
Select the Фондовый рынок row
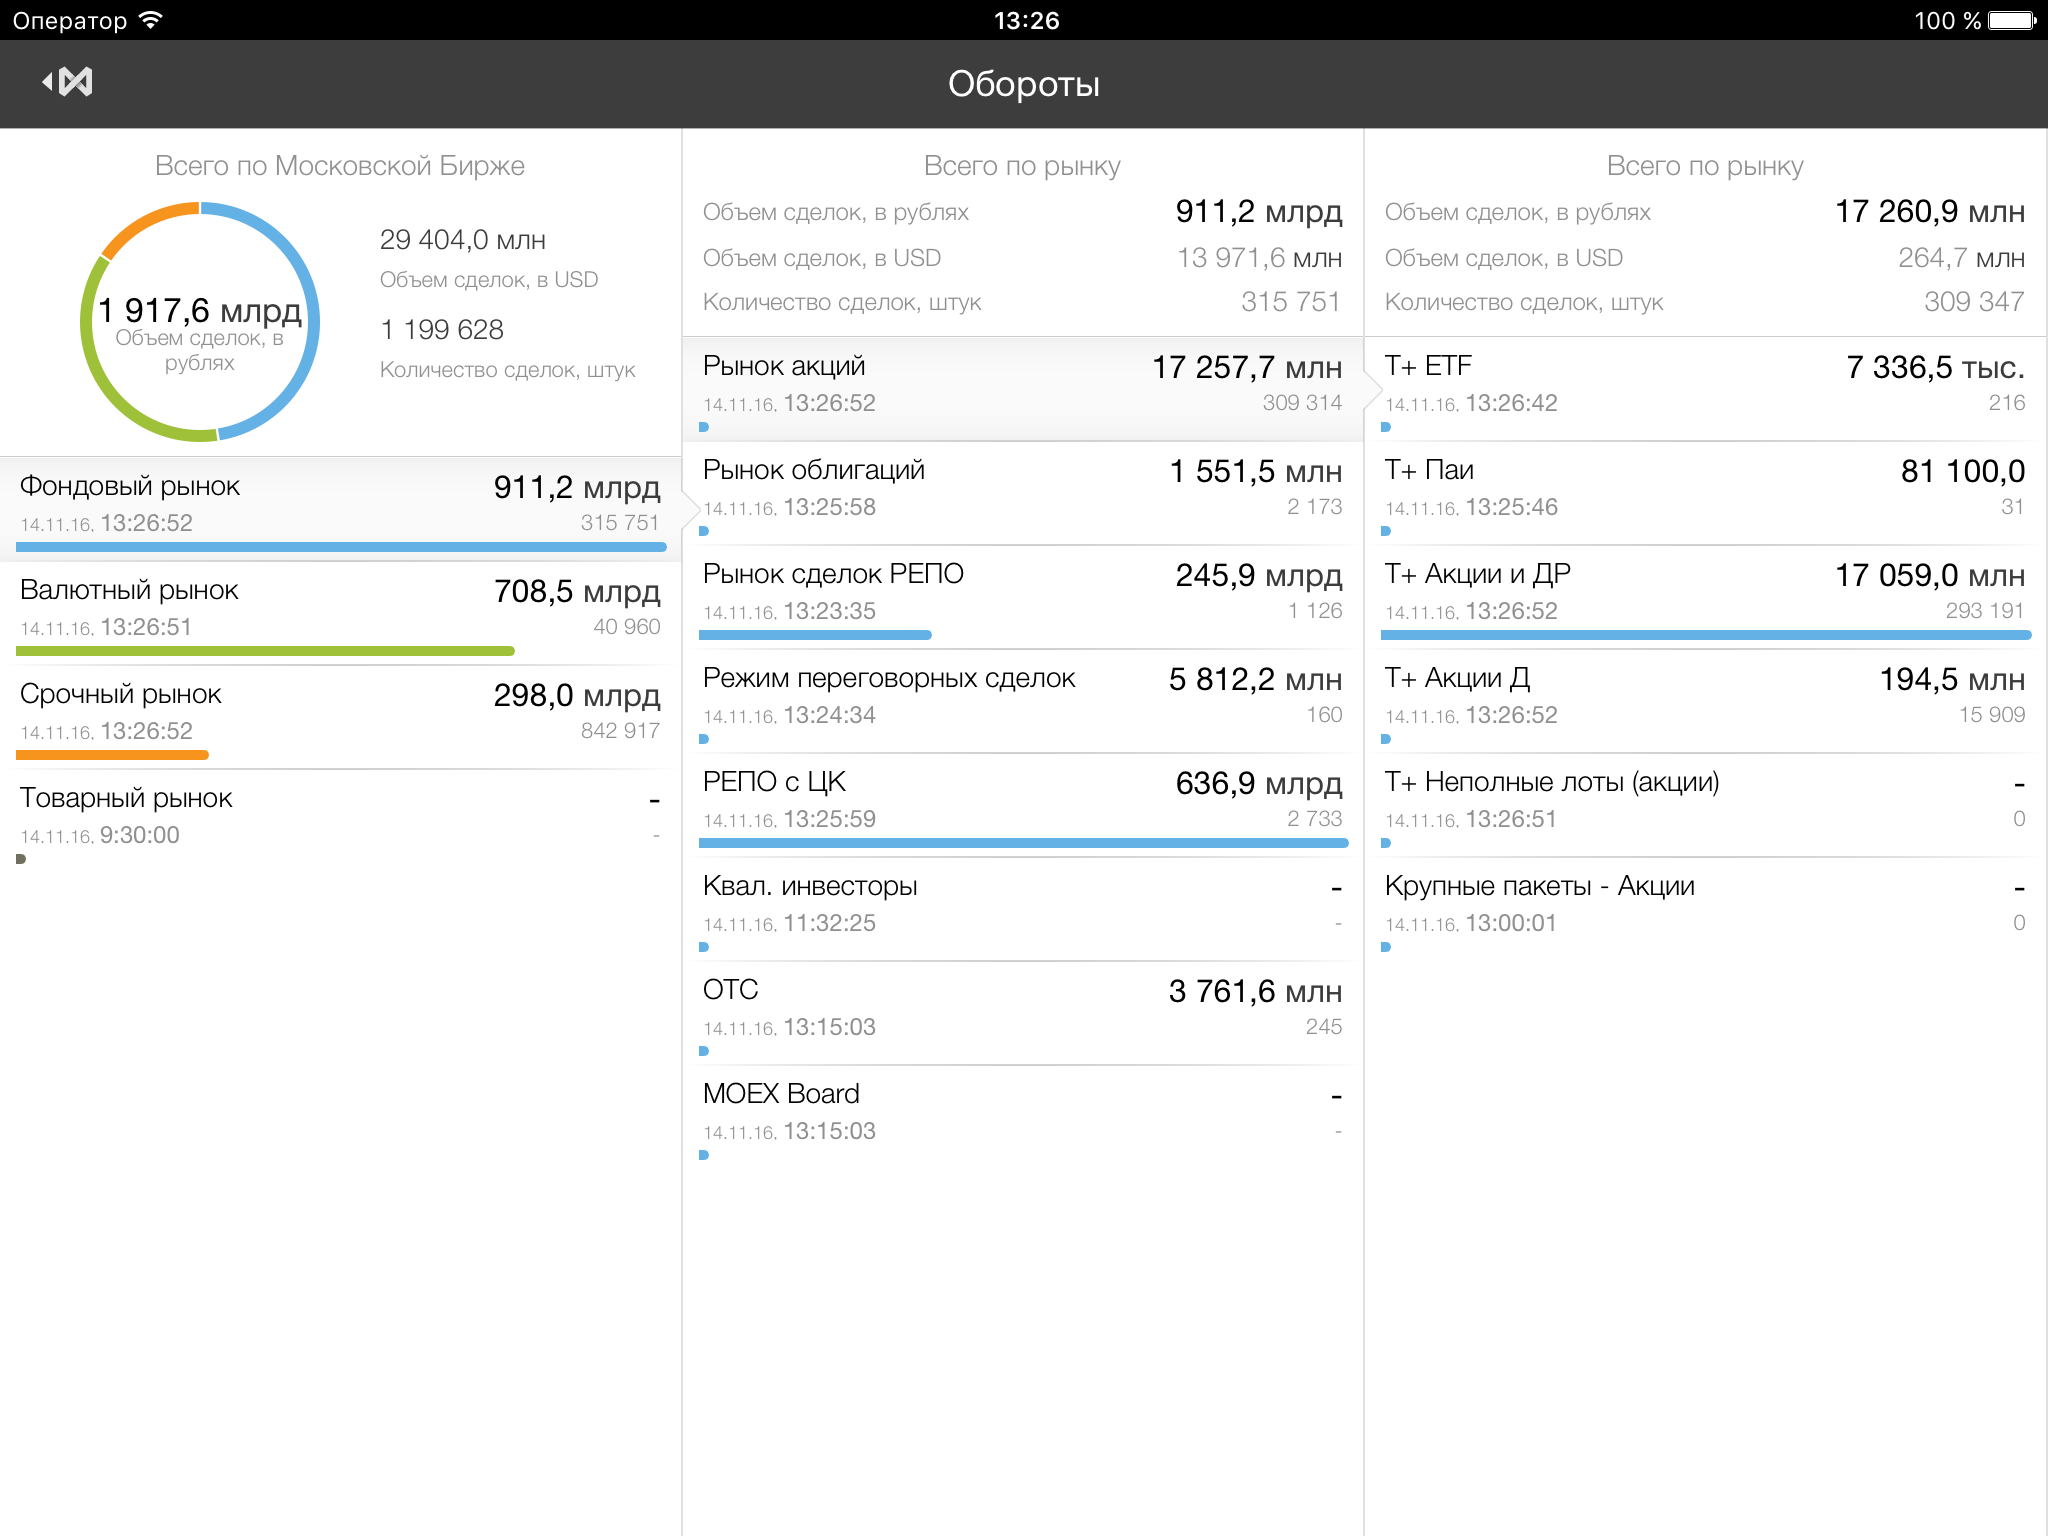340,504
